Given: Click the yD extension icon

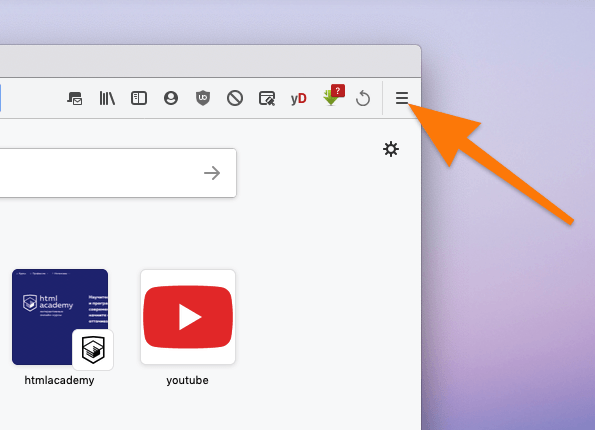Looking at the screenshot, I should coord(299,99).
